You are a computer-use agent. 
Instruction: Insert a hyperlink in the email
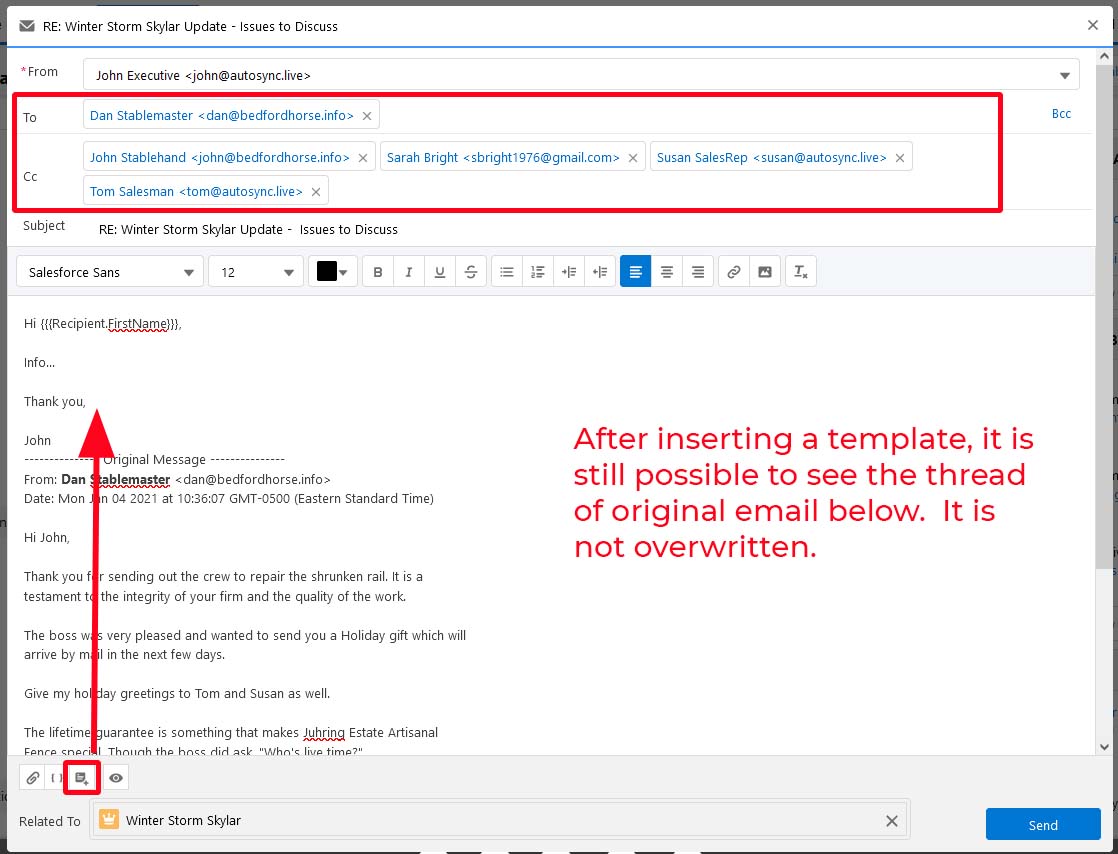tap(734, 272)
